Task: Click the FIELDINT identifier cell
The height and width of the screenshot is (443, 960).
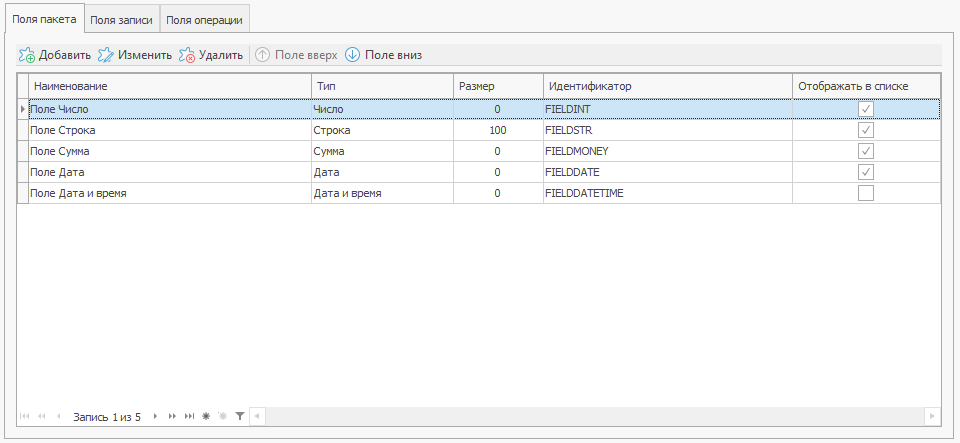Action: pos(668,109)
